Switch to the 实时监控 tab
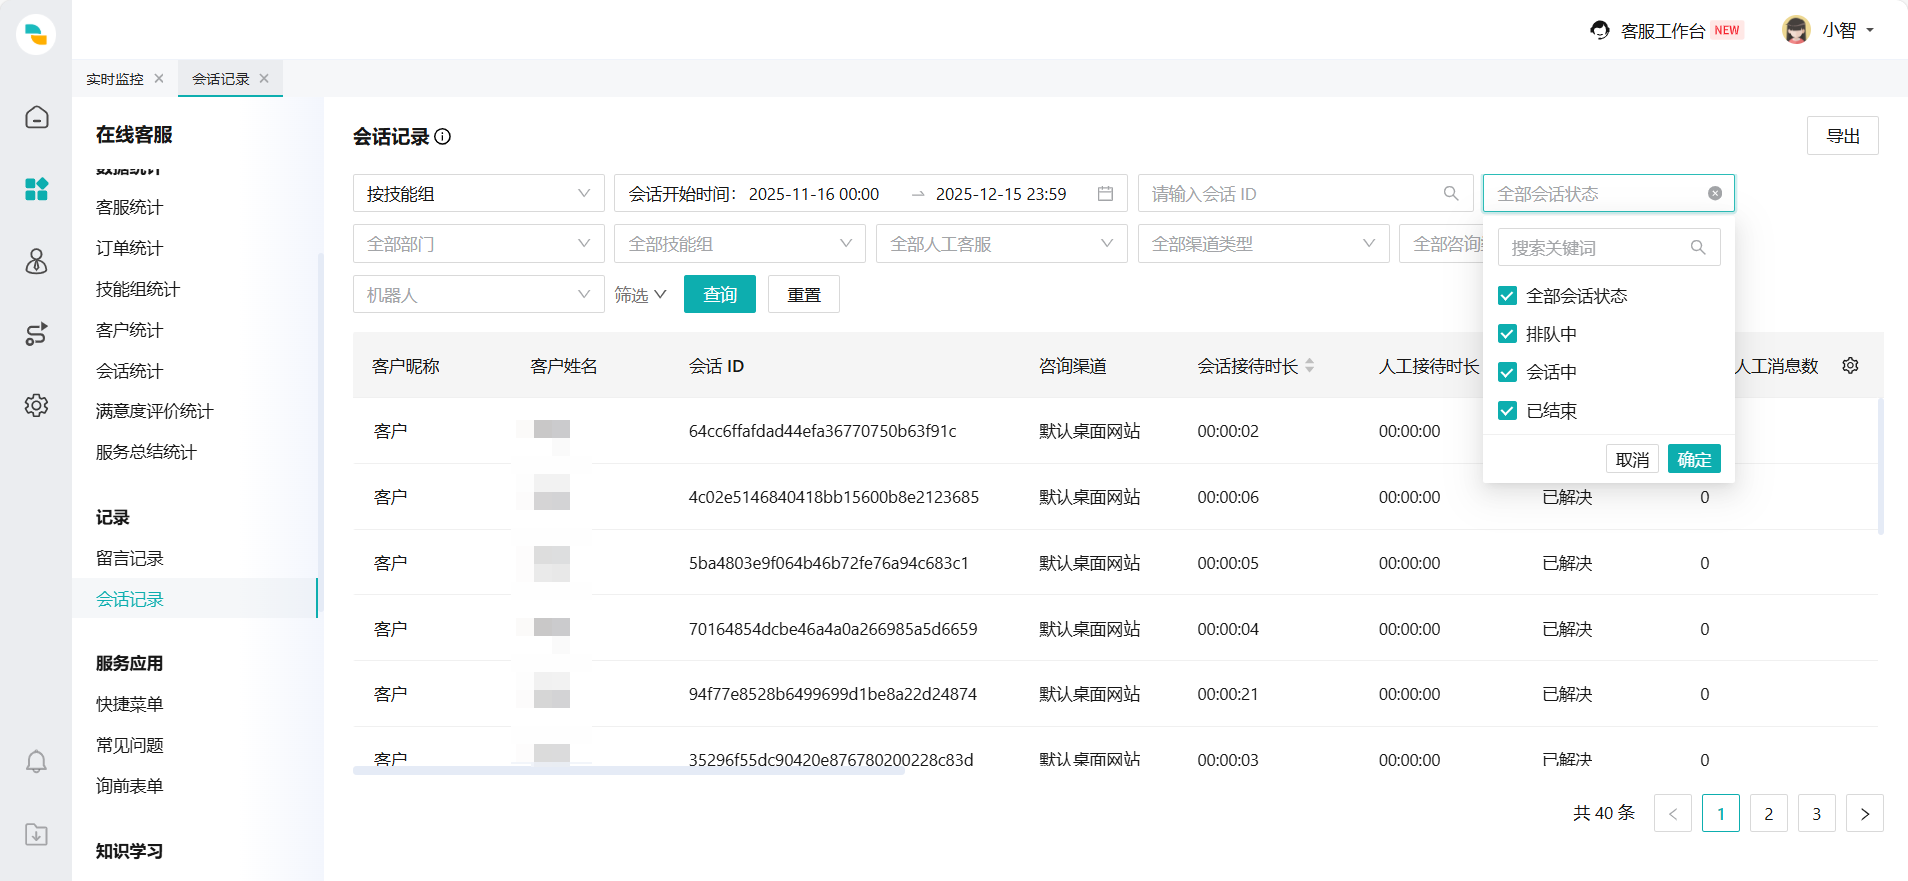The image size is (1908, 881). pos(115,79)
